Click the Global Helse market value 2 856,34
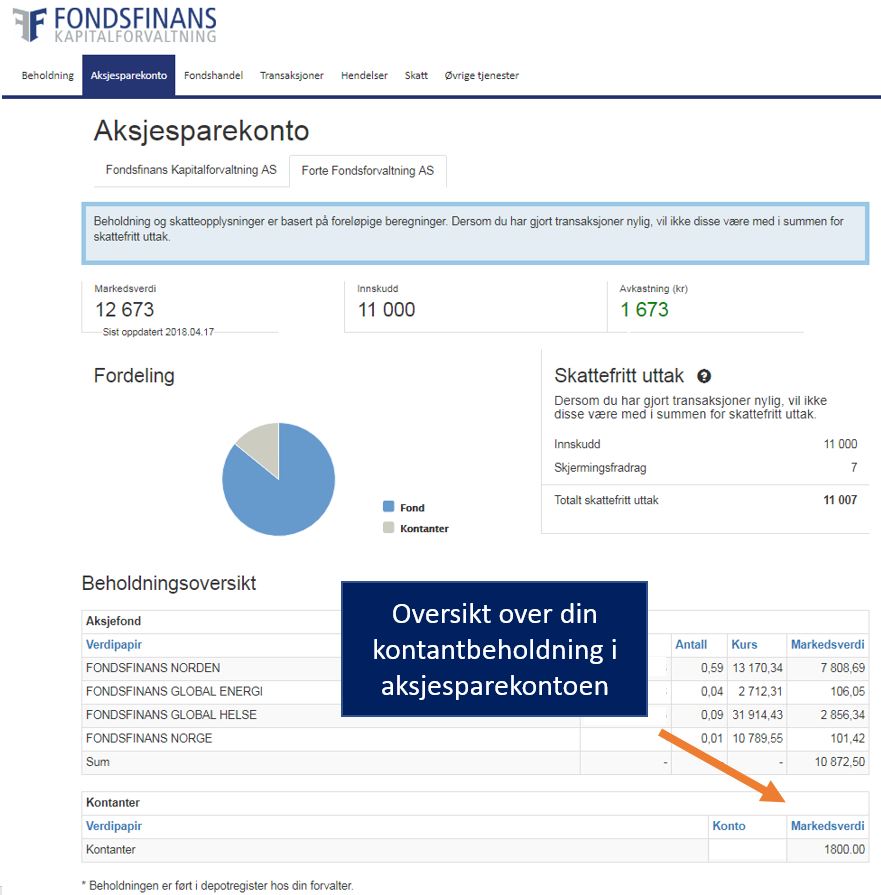 click(x=843, y=715)
